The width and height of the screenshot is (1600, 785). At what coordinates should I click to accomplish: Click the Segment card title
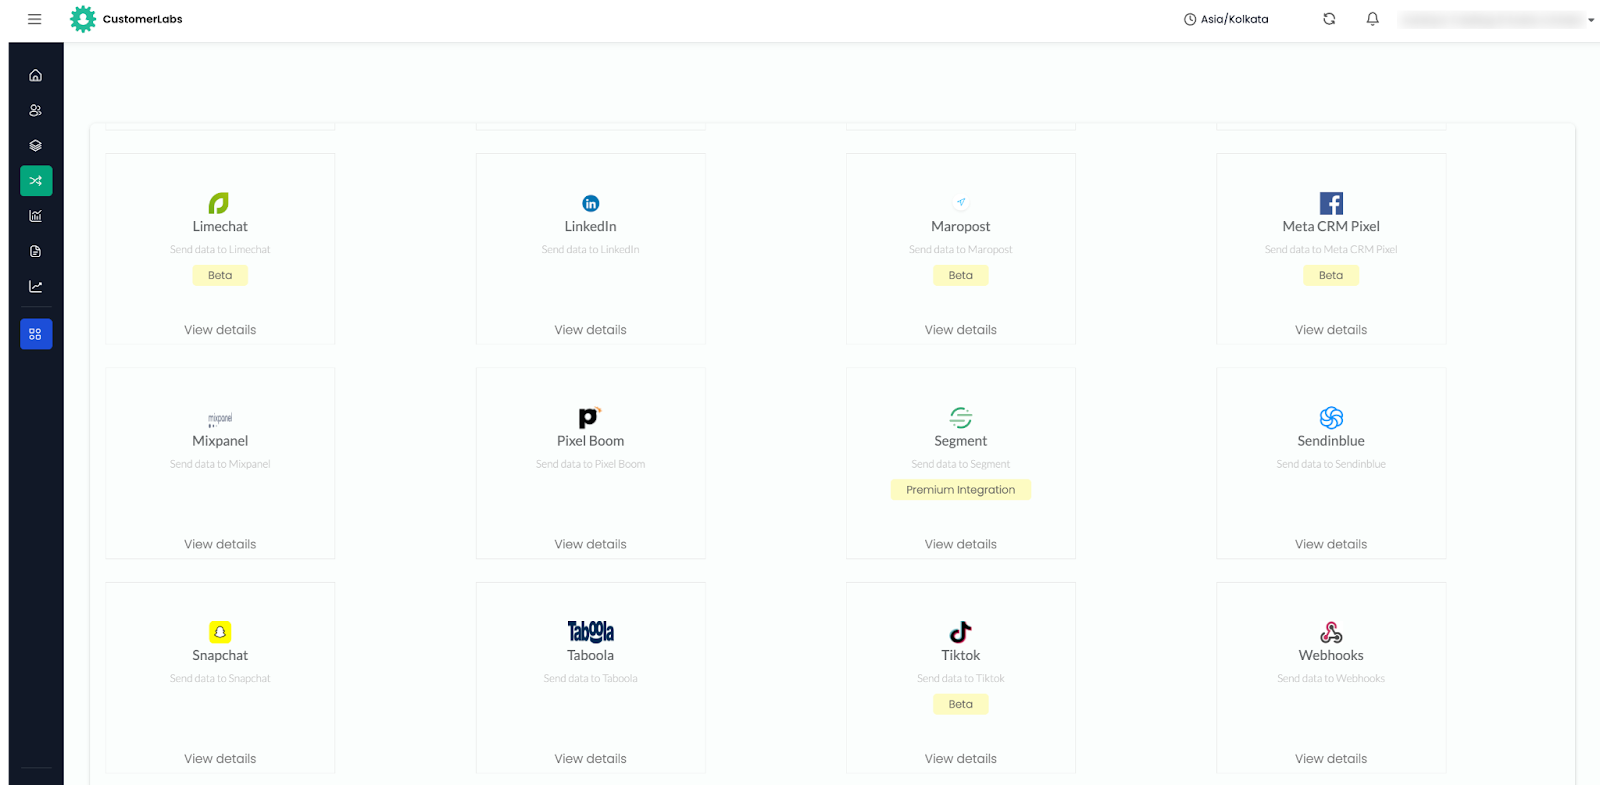coord(961,441)
